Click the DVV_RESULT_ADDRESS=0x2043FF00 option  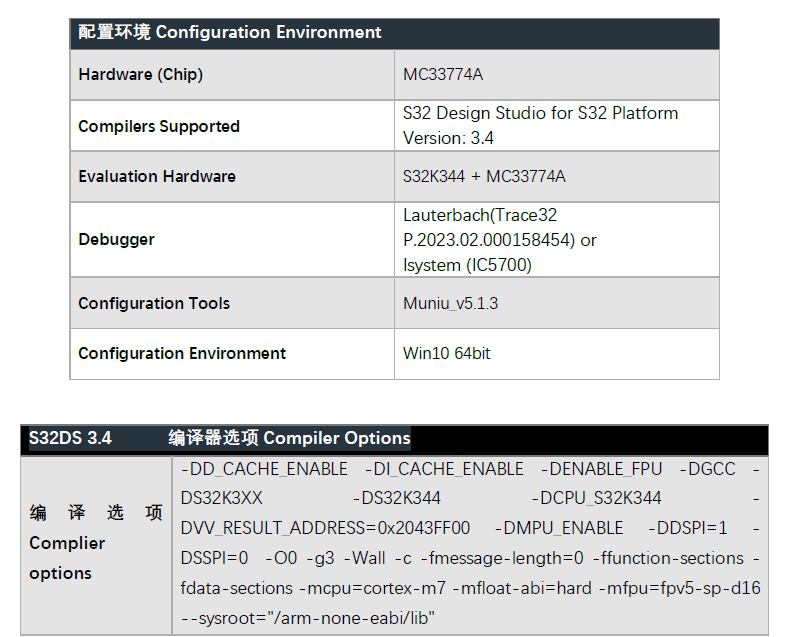coord(325,528)
